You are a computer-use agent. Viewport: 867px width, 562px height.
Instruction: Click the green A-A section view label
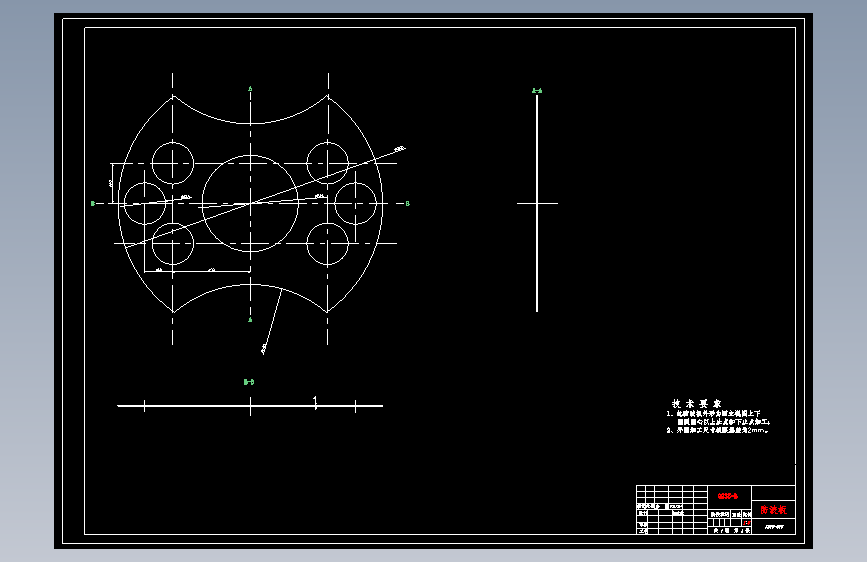coord(537,90)
